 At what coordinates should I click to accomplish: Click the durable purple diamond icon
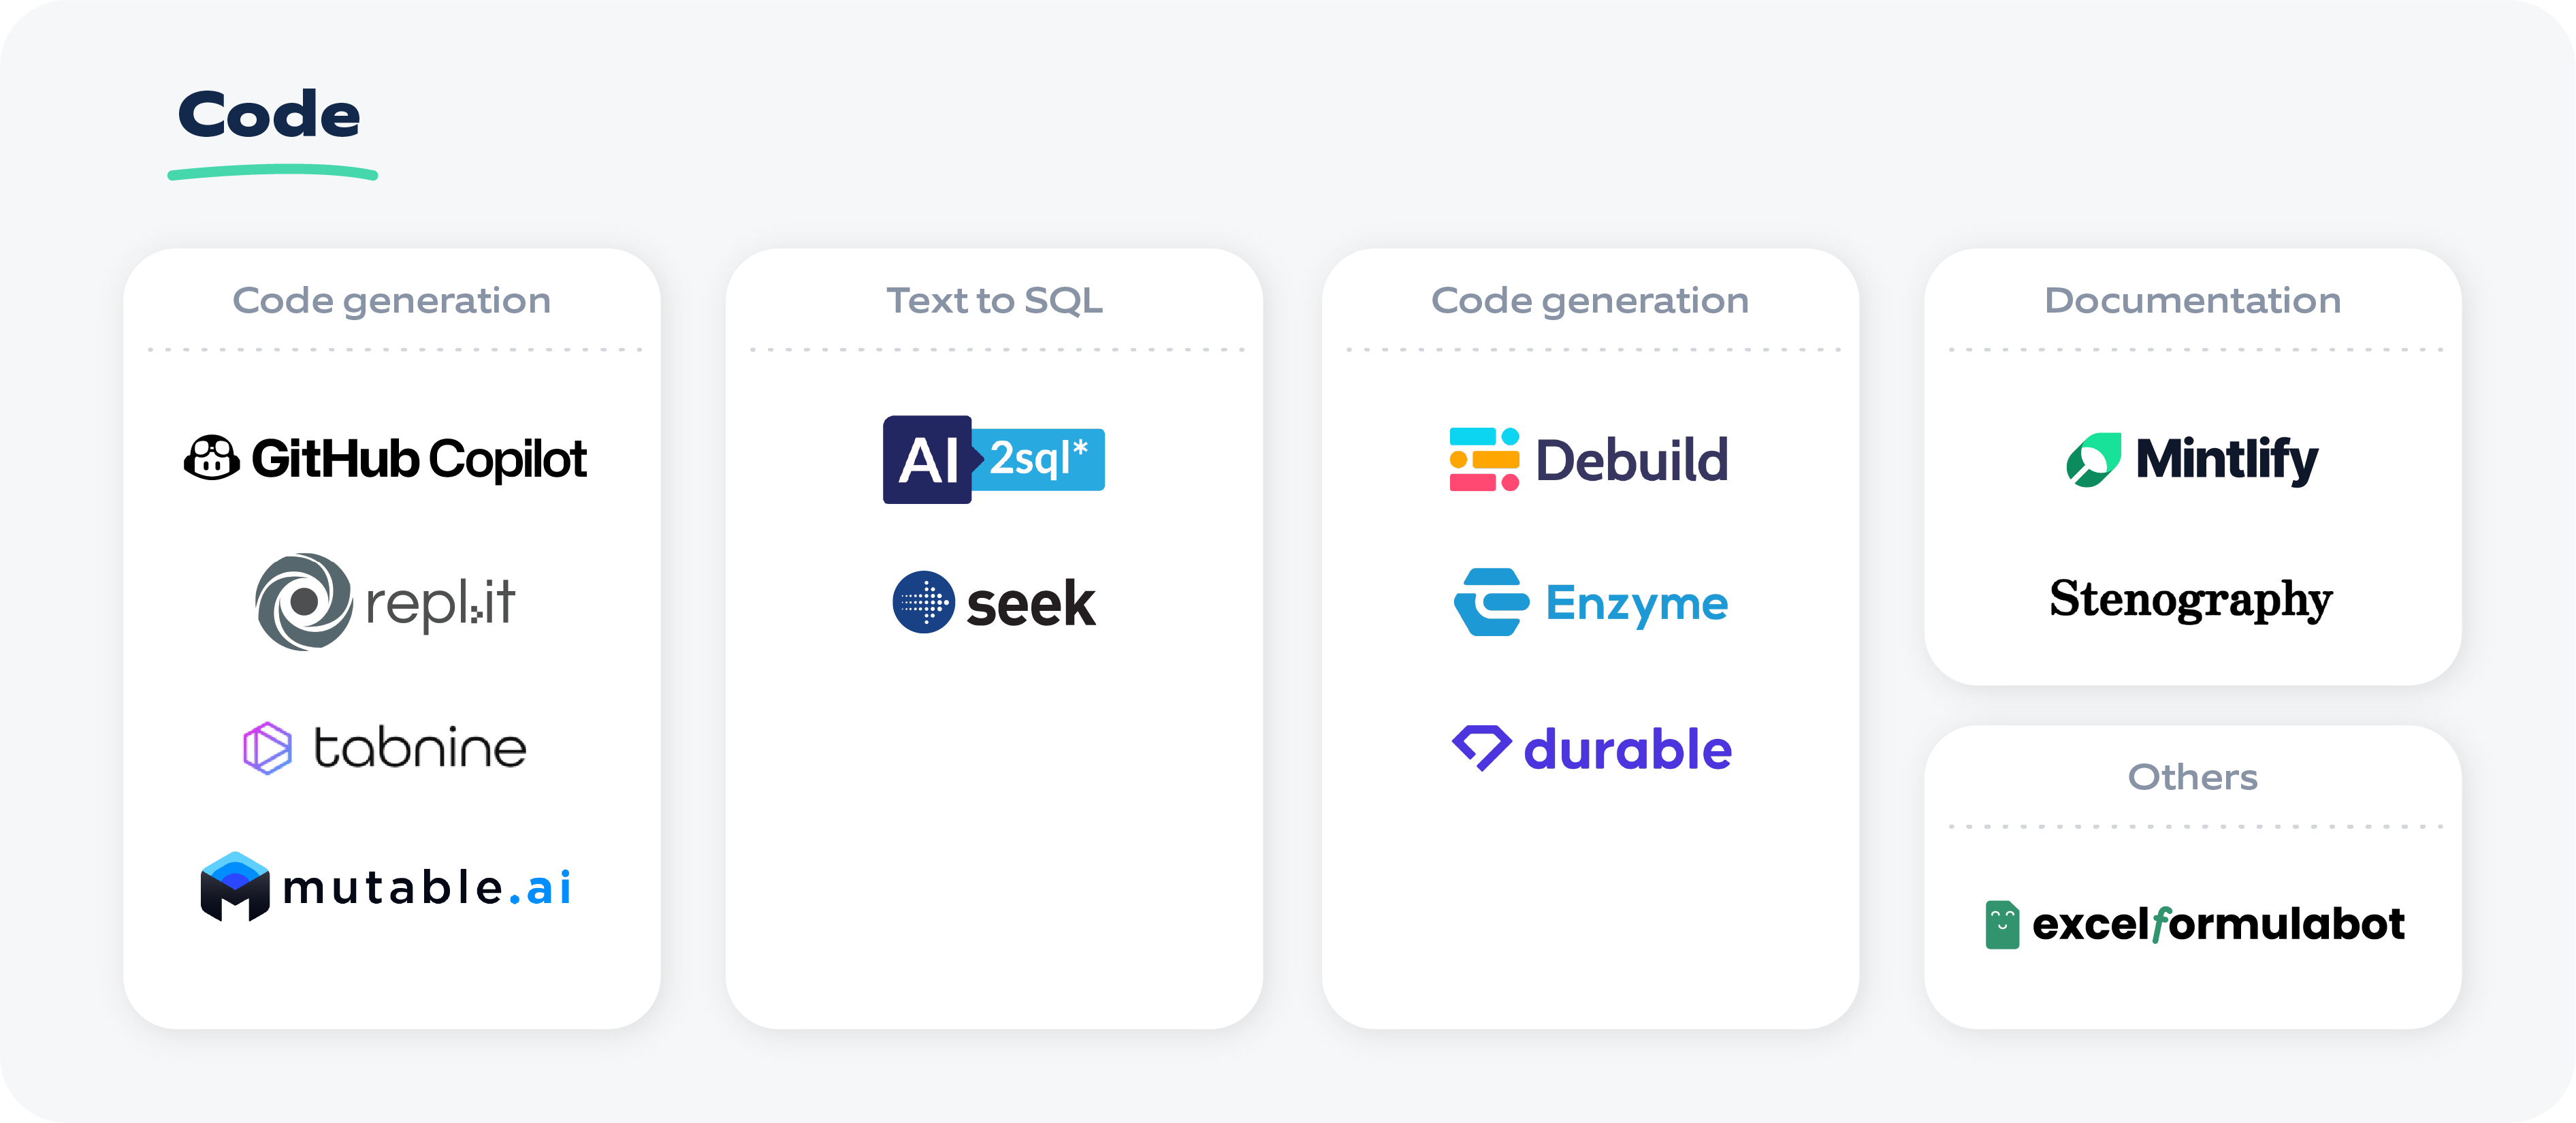pos(1481,748)
